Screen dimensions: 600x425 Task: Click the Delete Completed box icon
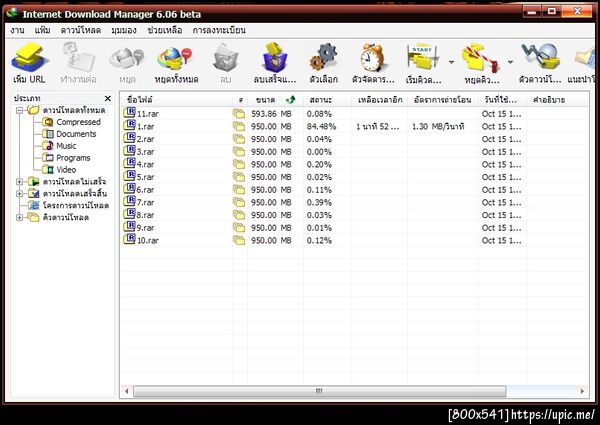[x=274, y=57]
